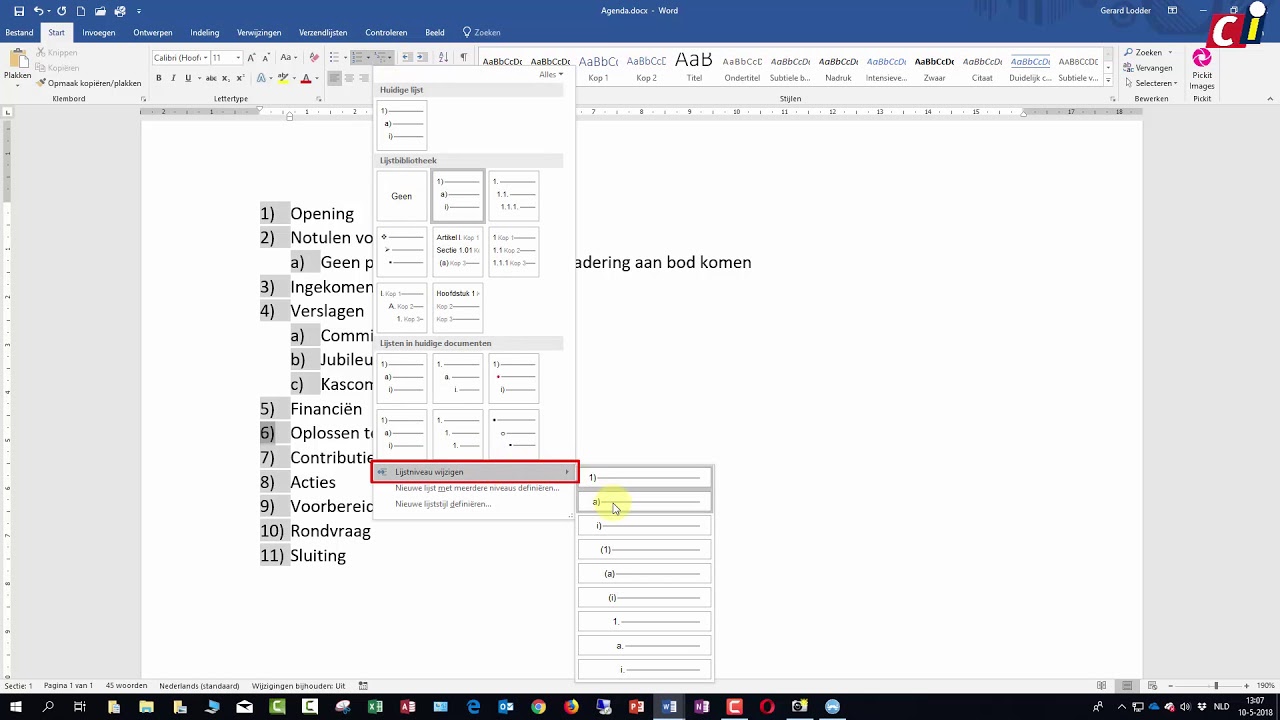Toggle subscript formatting

click(227, 78)
